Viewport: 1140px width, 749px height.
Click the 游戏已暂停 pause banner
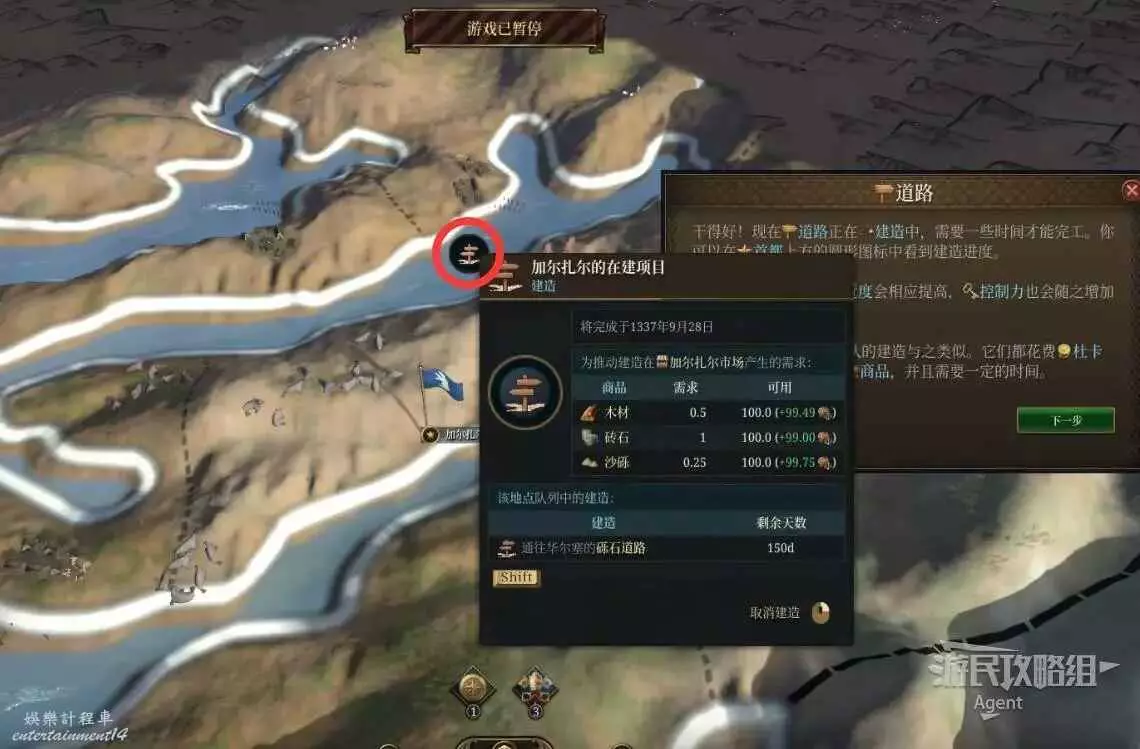505,29
